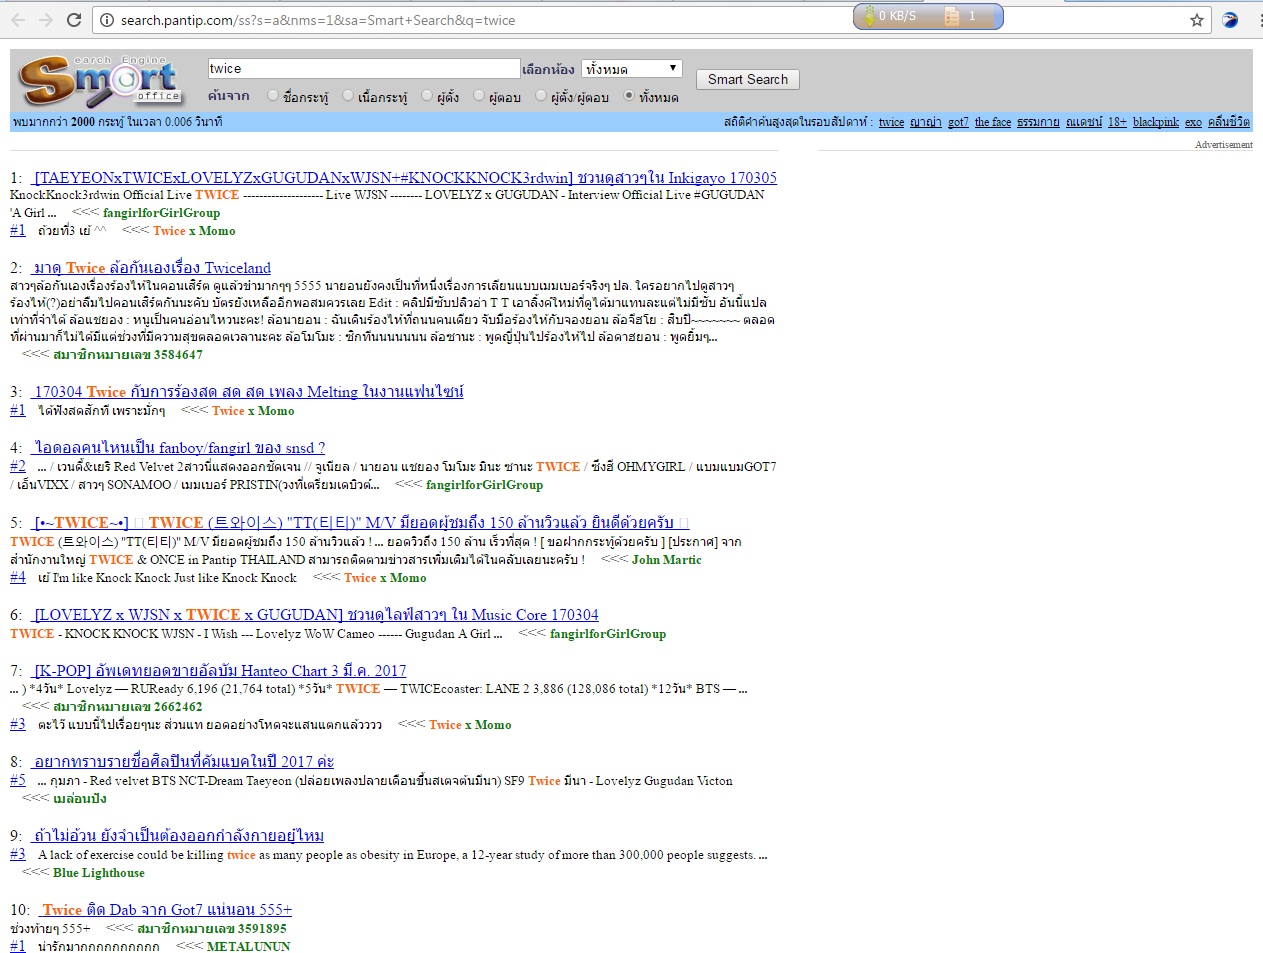Open comment #5 under result 8
Screen dimensions: 1263x953
(18, 780)
